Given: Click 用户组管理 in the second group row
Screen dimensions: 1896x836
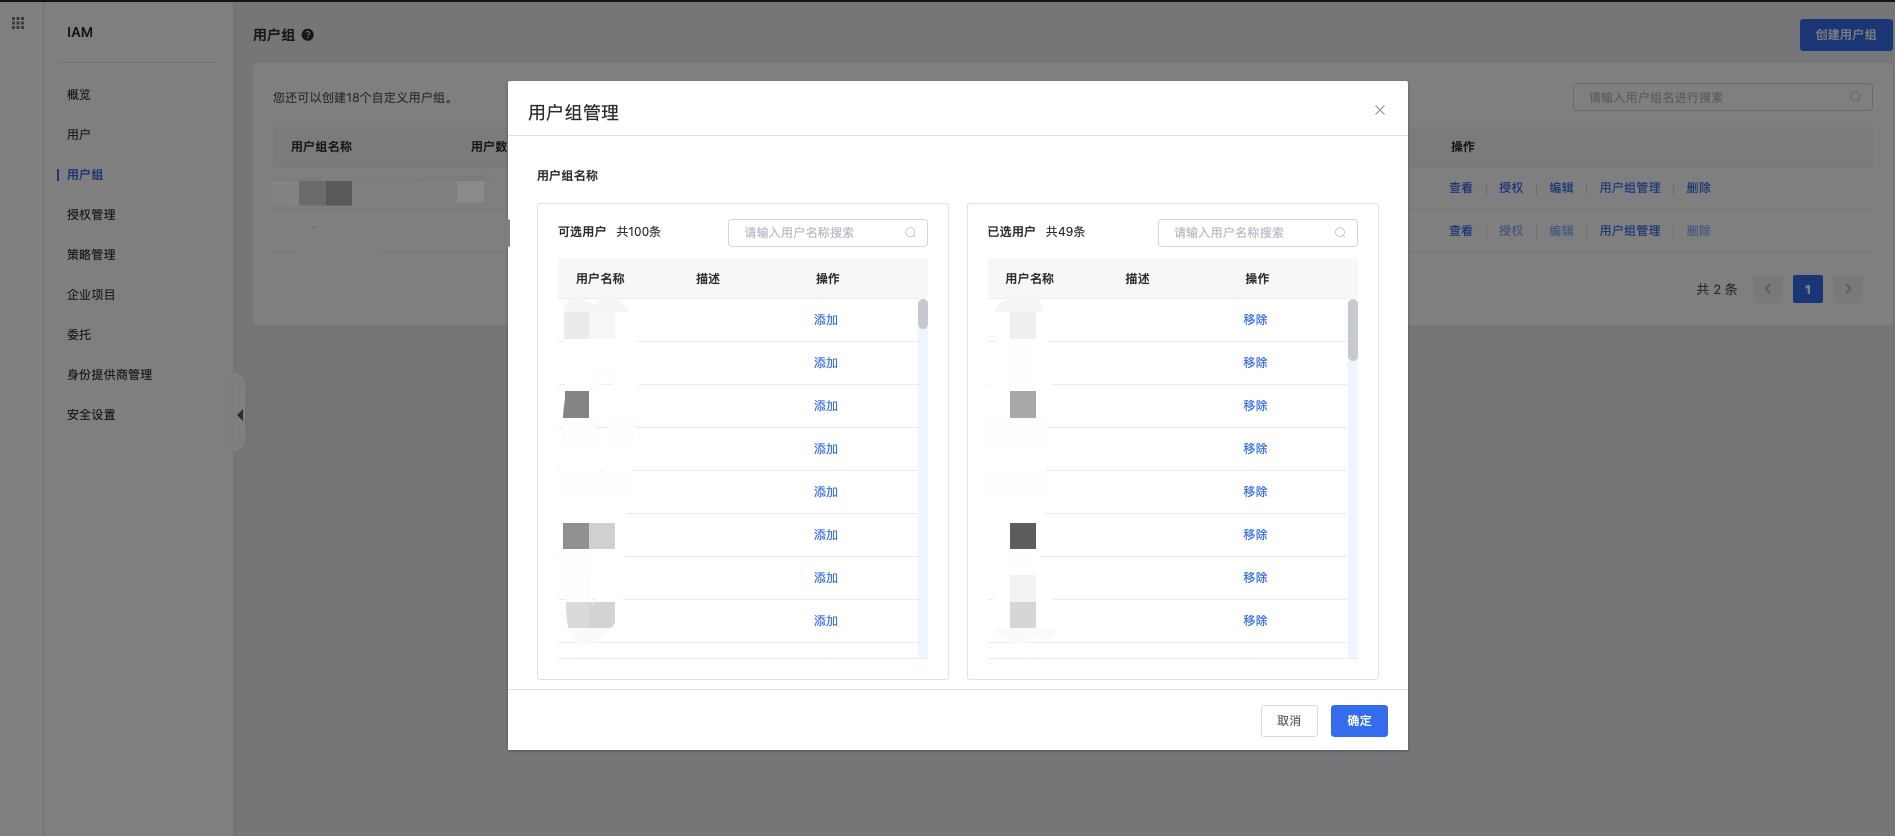Looking at the screenshot, I should tap(1630, 231).
